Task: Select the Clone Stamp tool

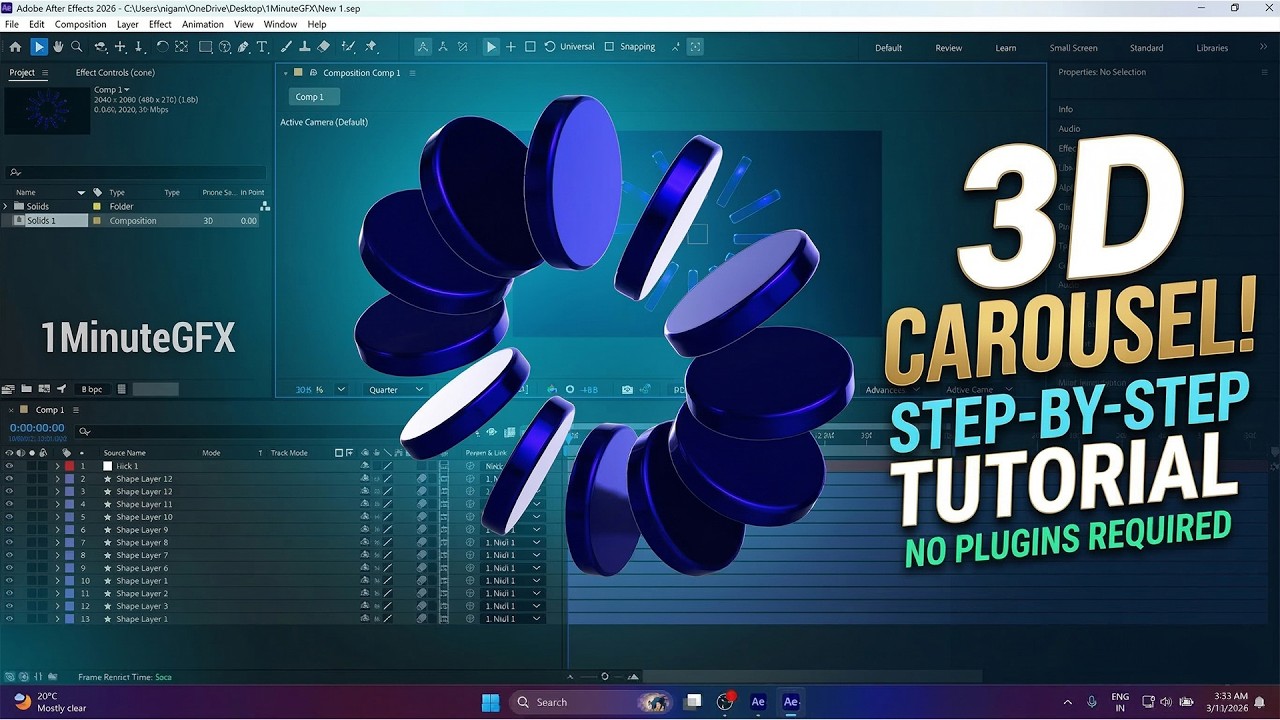Action: click(x=304, y=47)
